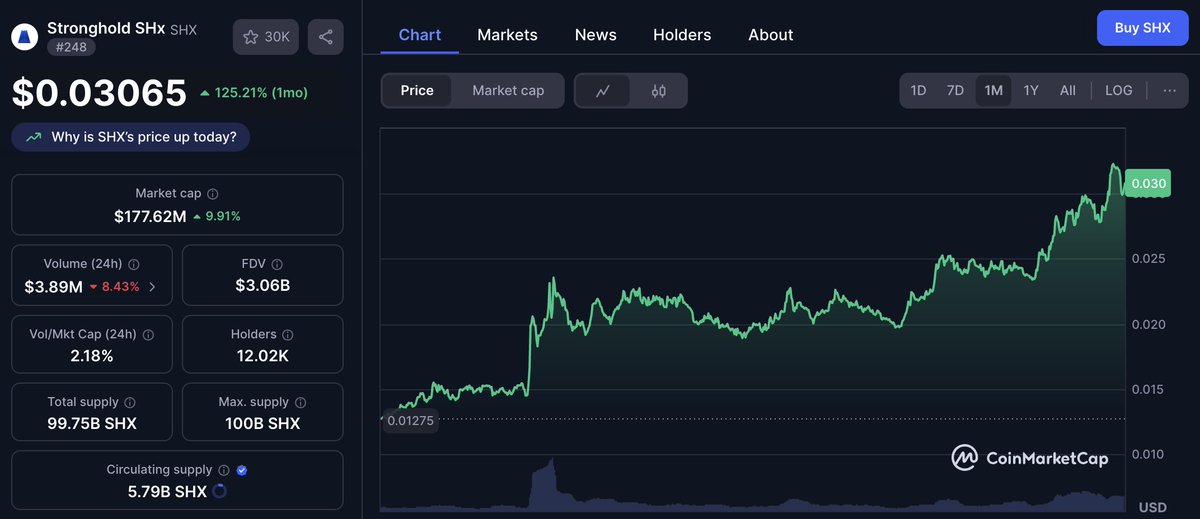Expand Volume (24h) details using the chevron
This screenshot has height=519, width=1200.
[152, 287]
